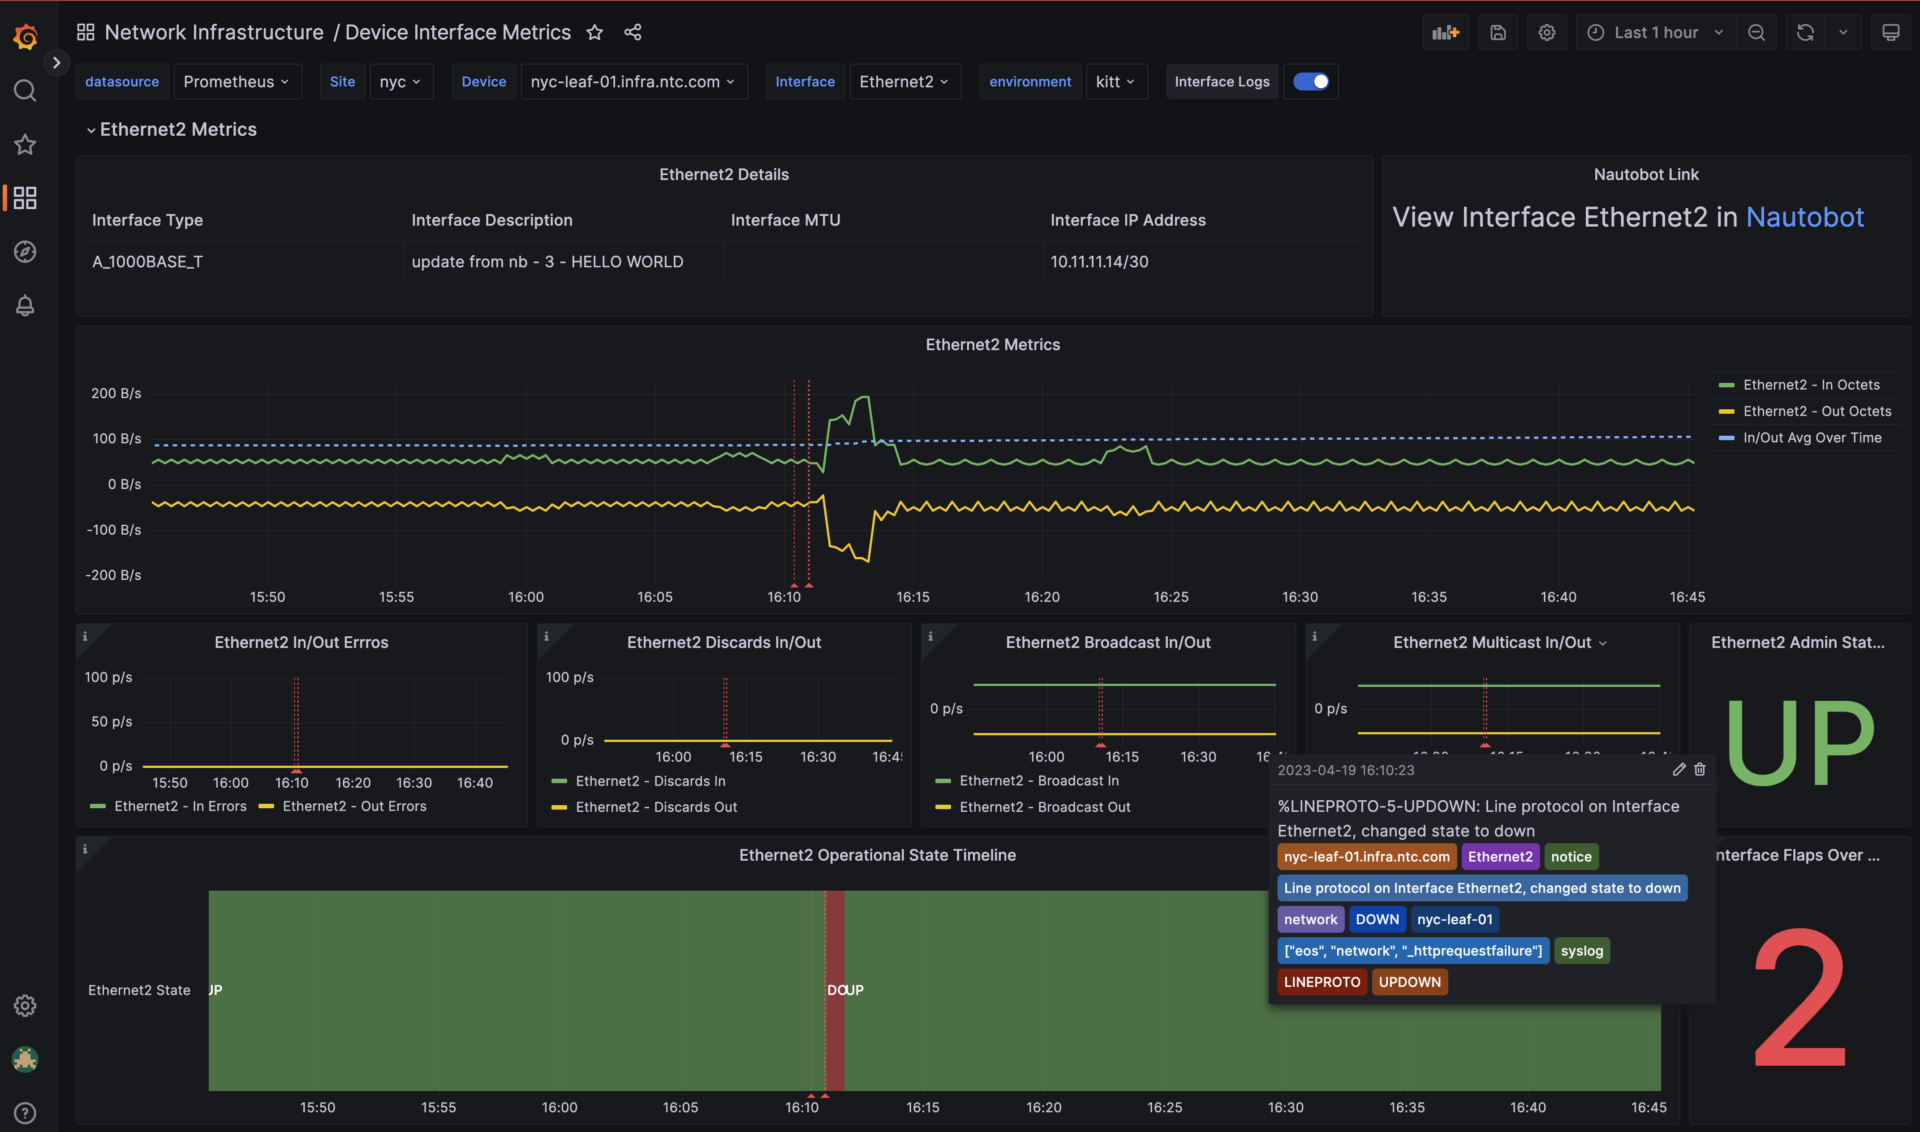Screen dimensions: 1920x1132
Task: Click the dashboard grid icon beside title
Action: point(86,32)
